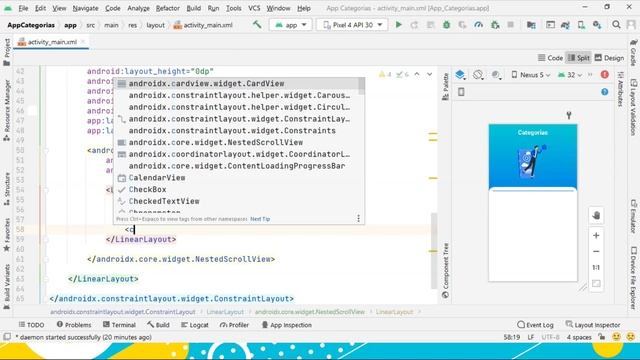This screenshot has width=640, height=360.
Task: Click the res breadcrumb in navigation bar
Action: [x=132, y=25]
